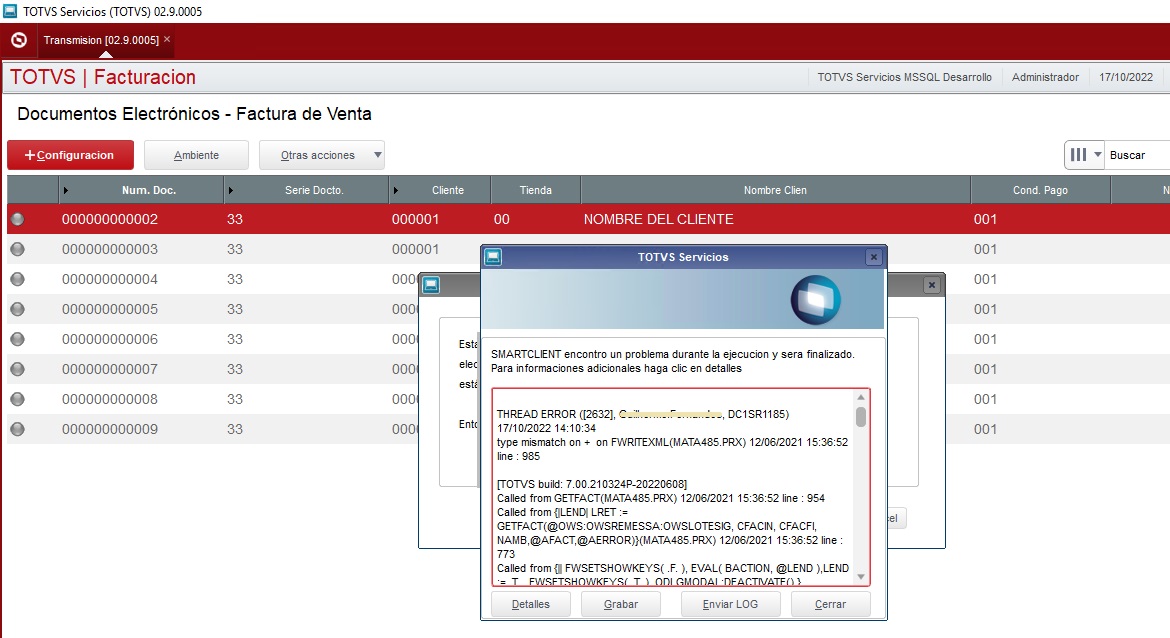Click the Tienda column header

tap(536, 190)
